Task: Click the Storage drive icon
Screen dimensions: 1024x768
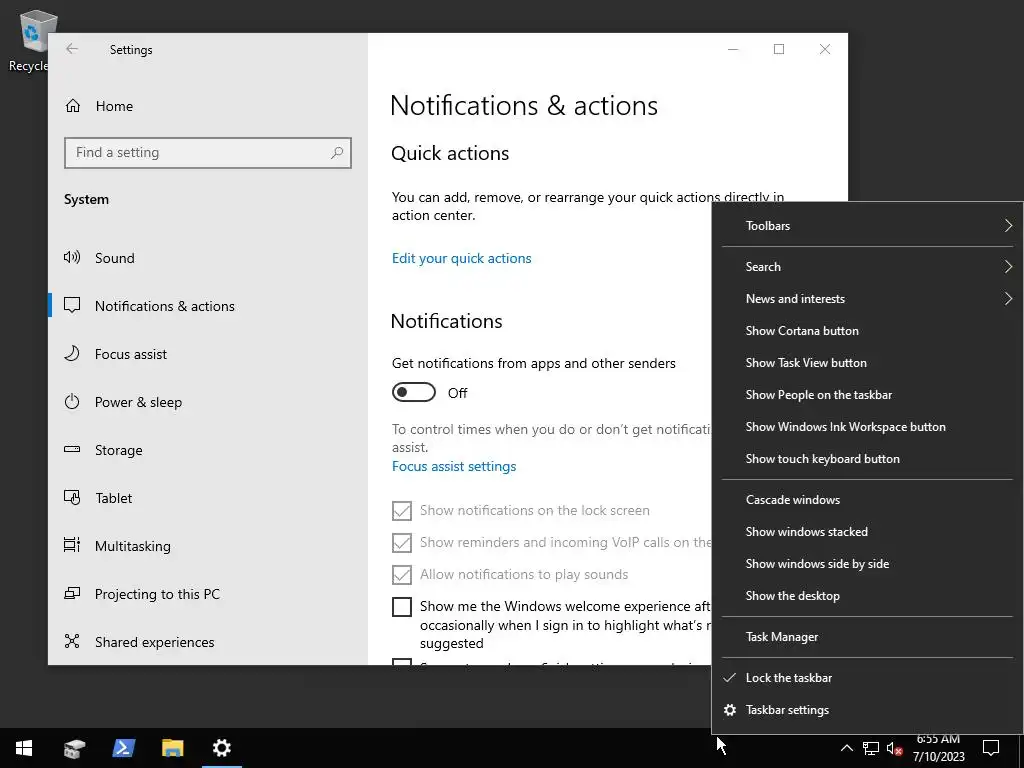Action: coord(72,449)
